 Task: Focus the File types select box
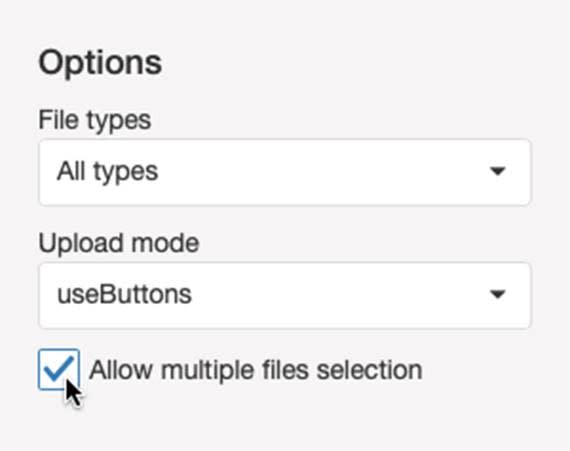point(285,172)
